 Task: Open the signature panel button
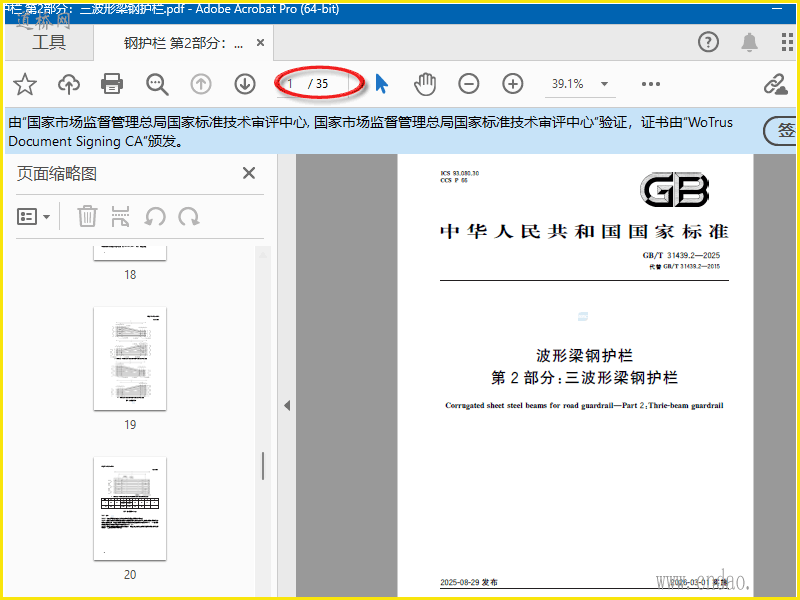tap(781, 131)
